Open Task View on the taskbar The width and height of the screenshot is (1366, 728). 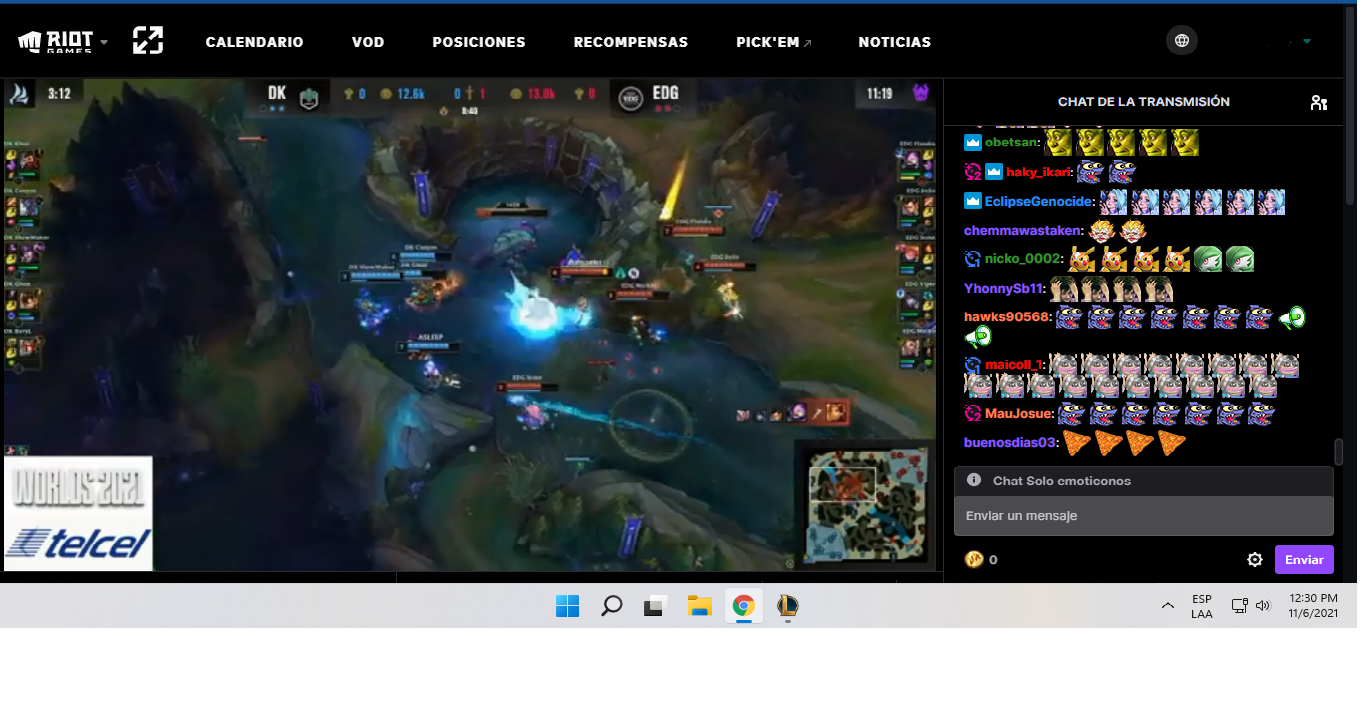click(655, 606)
